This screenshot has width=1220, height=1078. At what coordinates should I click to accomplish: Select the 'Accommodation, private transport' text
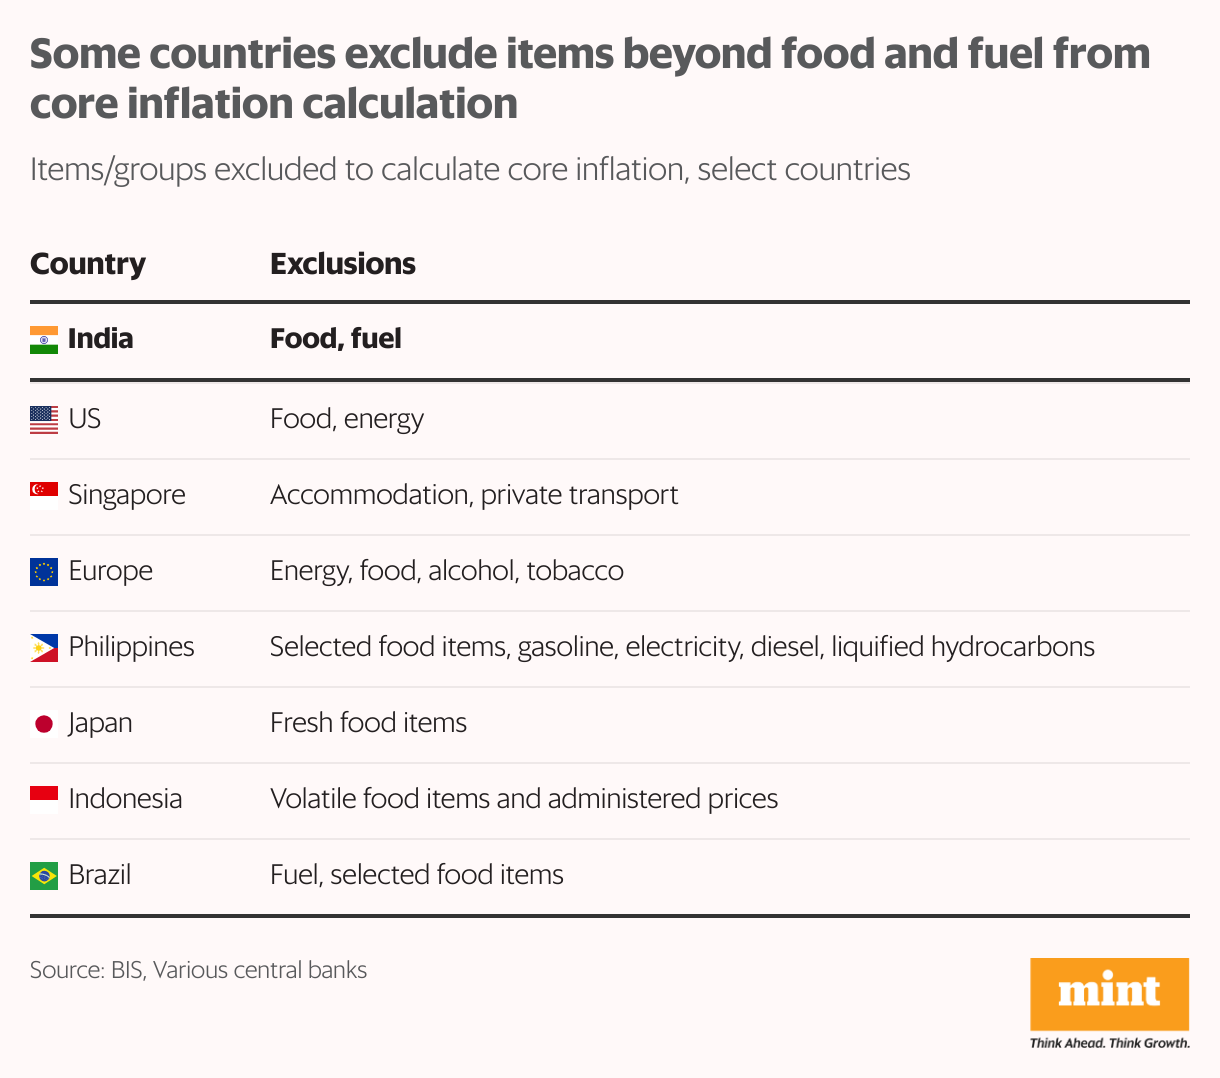pyautogui.click(x=474, y=495)
